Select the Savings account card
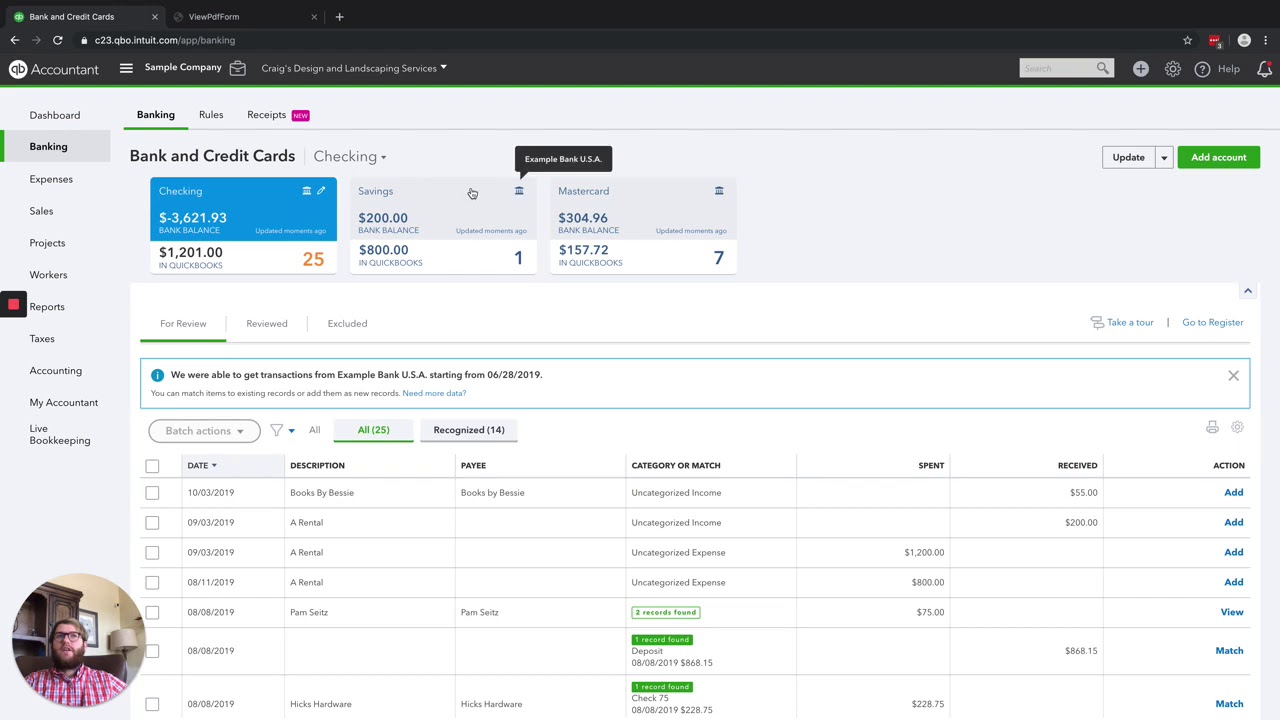 coord(443,225)
